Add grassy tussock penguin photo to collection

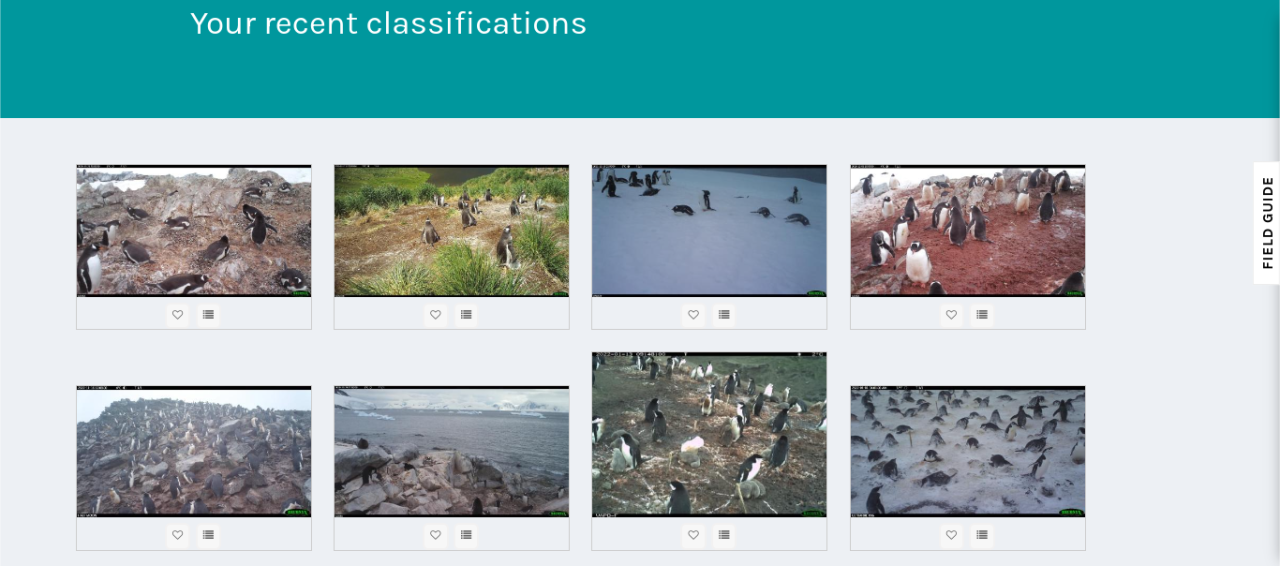point(466,314)
